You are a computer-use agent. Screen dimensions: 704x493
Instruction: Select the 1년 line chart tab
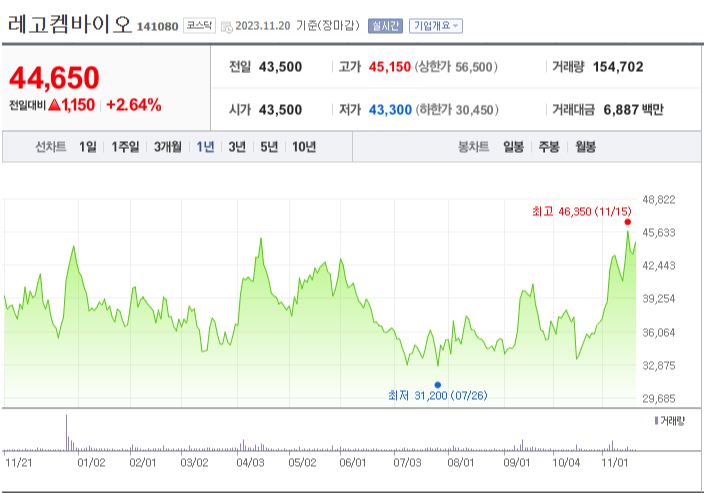point(206,147)
